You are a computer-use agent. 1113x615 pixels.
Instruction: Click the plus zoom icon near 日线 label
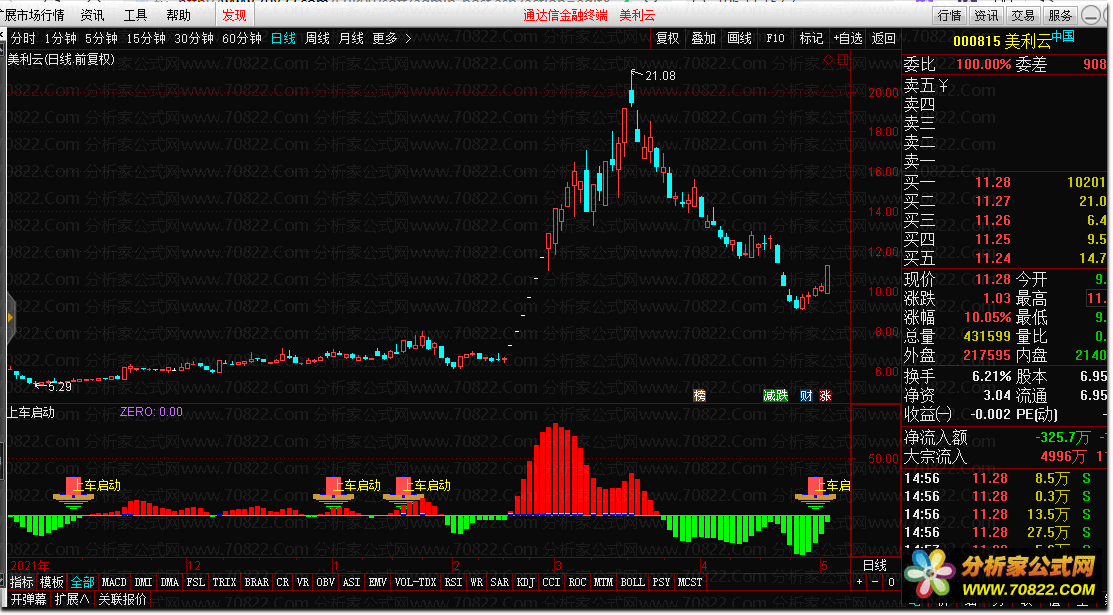tap(860, 582)
